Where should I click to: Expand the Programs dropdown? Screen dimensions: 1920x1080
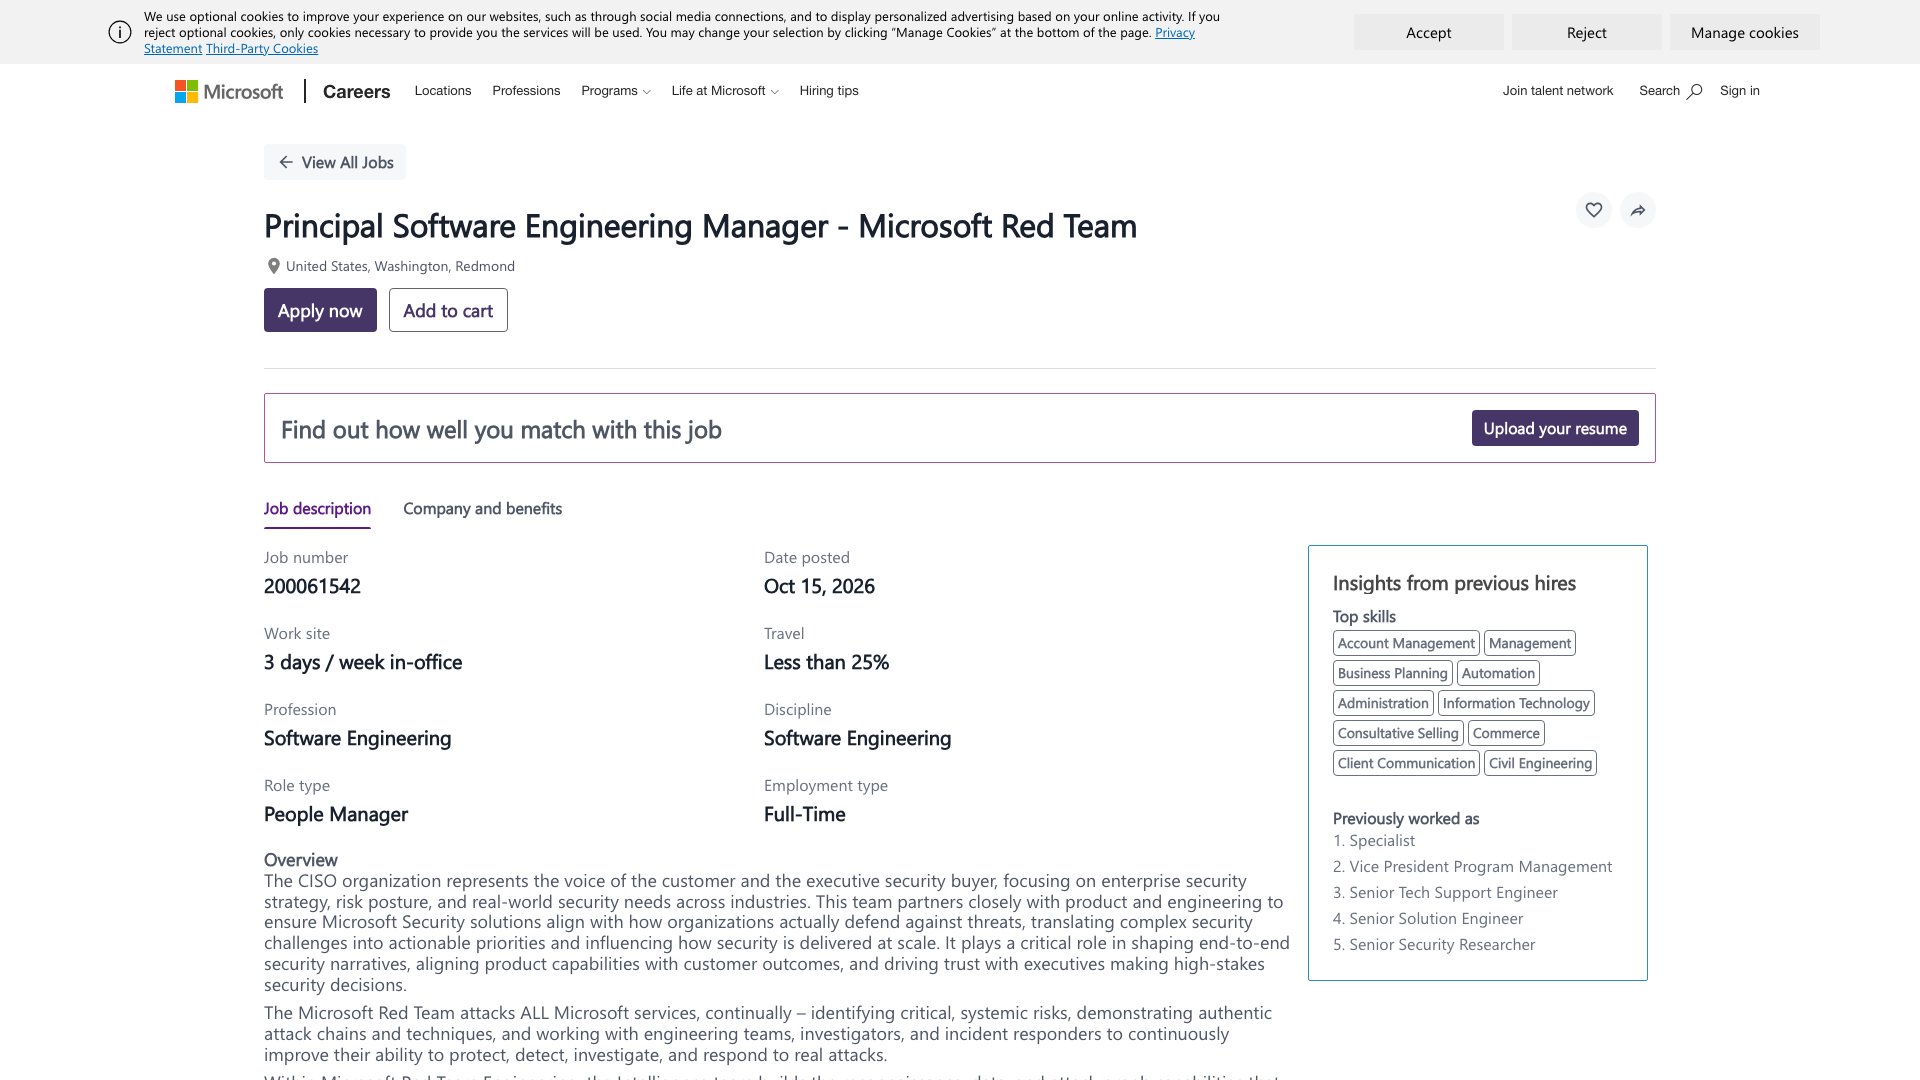click(x=616, y=91)
